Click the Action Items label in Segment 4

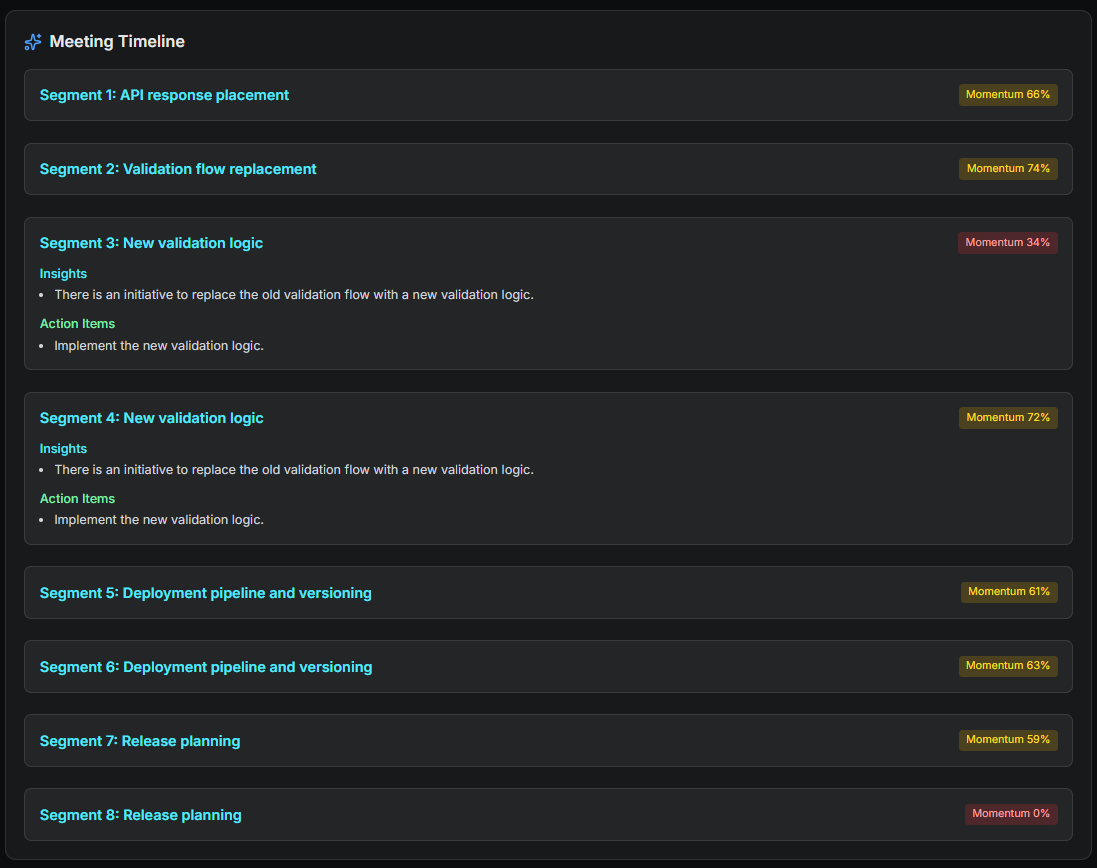coord(77,499)
